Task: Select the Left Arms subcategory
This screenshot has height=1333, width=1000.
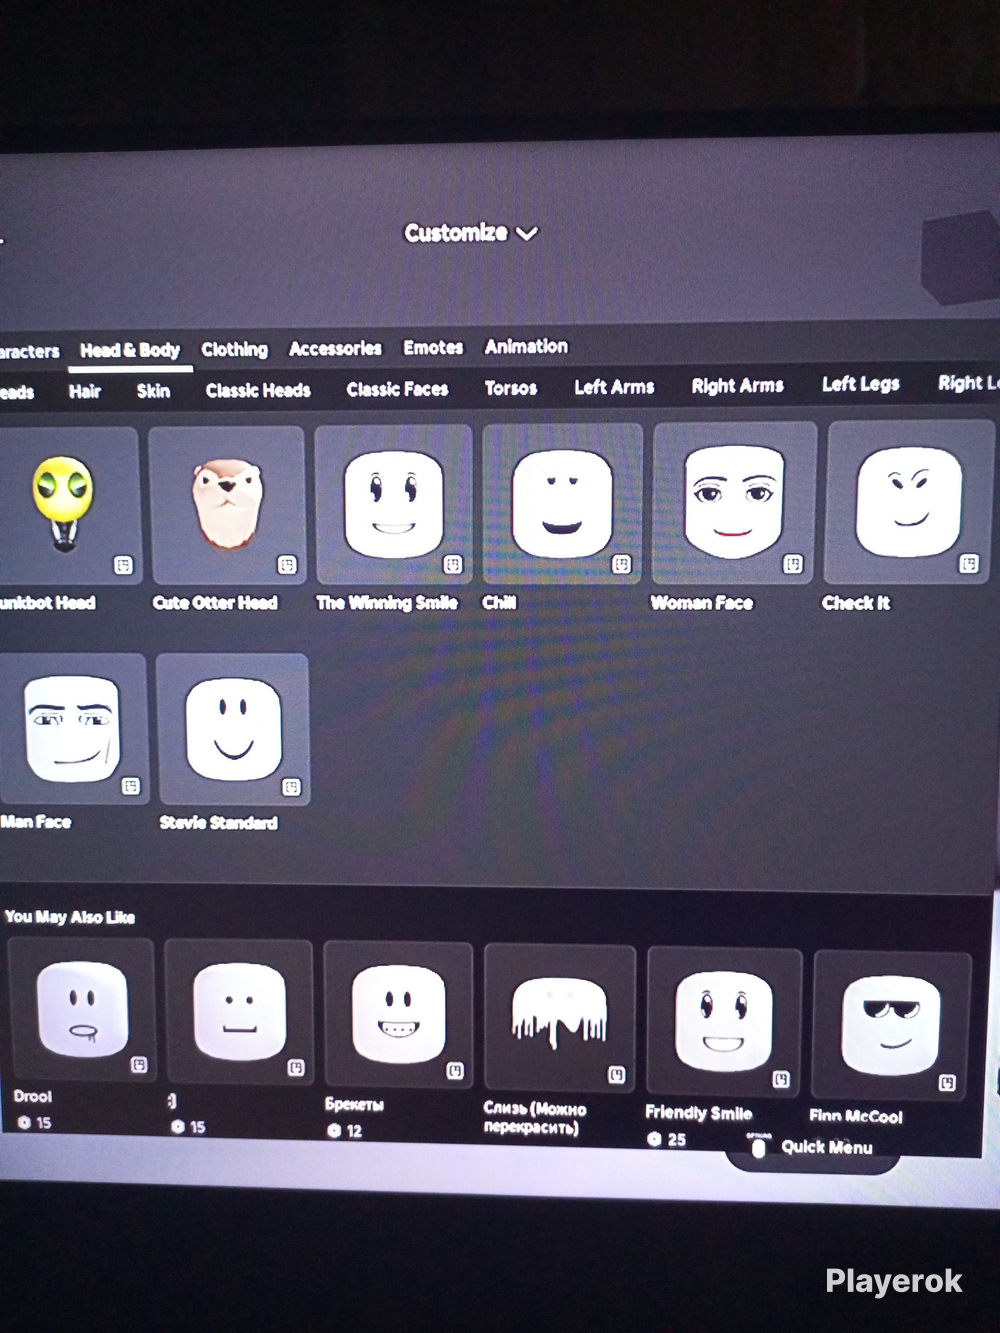Action: (614, 387)
